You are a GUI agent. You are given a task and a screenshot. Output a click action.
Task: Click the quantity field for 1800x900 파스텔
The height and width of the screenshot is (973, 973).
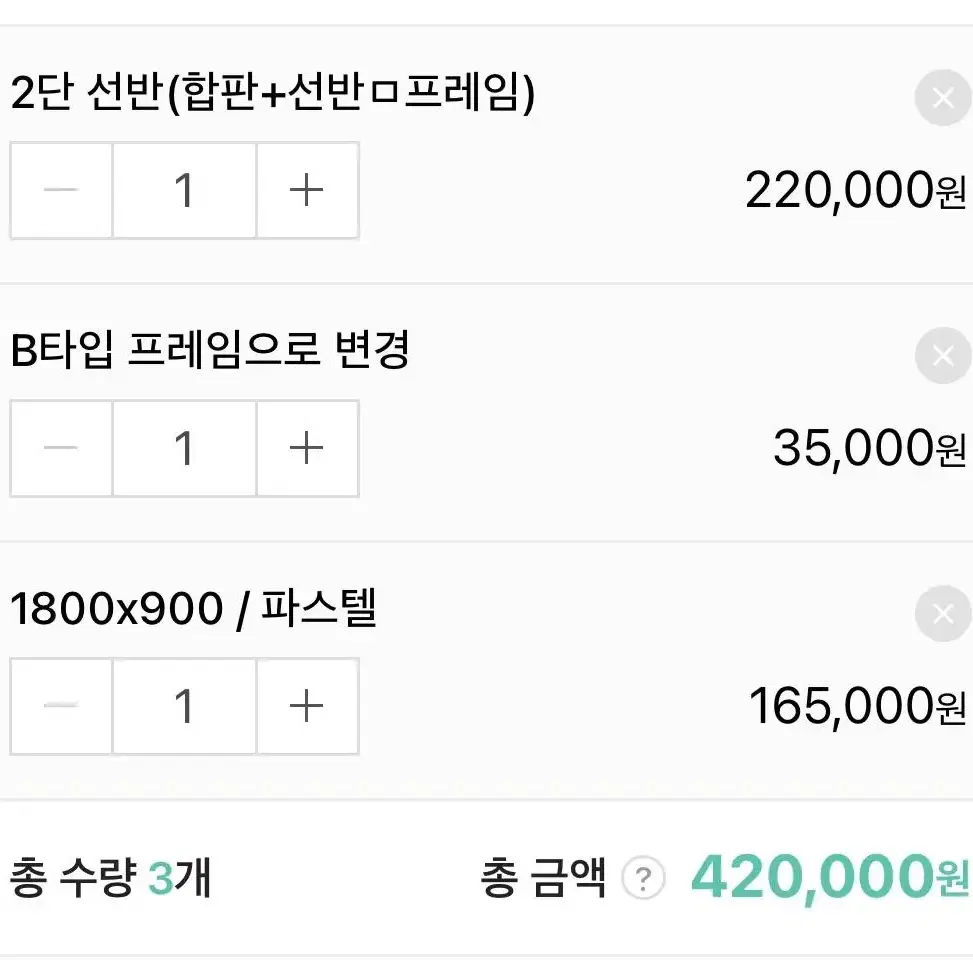(x=184, y=706)
